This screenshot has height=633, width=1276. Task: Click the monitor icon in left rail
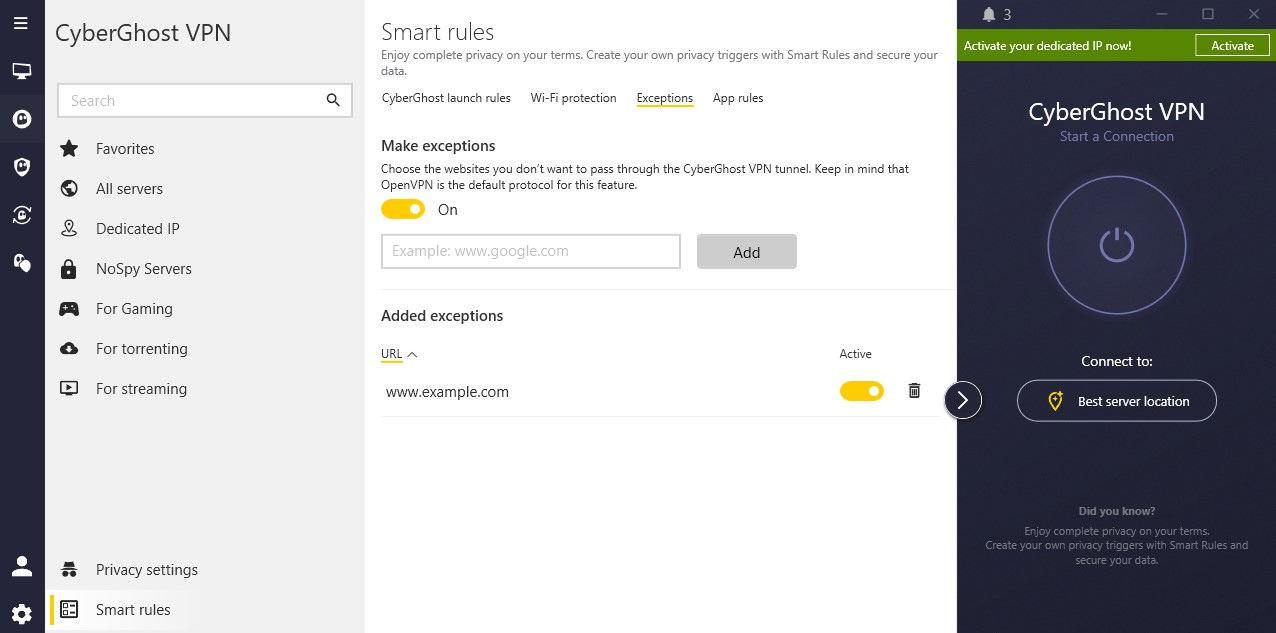coord(21,71)
